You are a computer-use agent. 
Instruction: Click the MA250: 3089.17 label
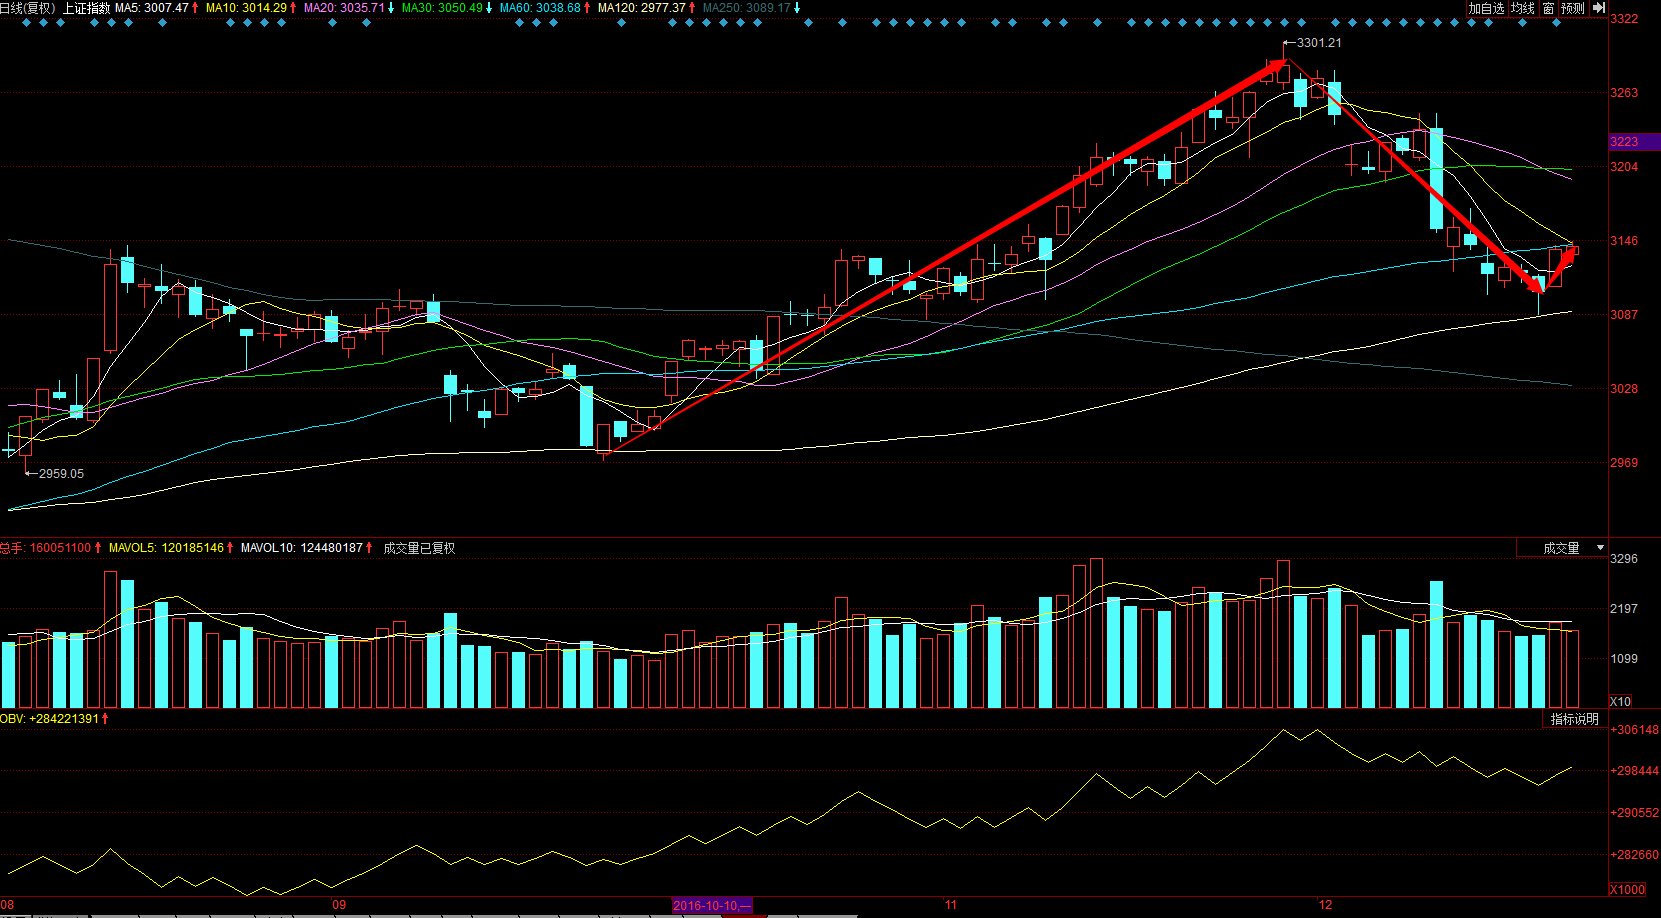click(747, 8)
